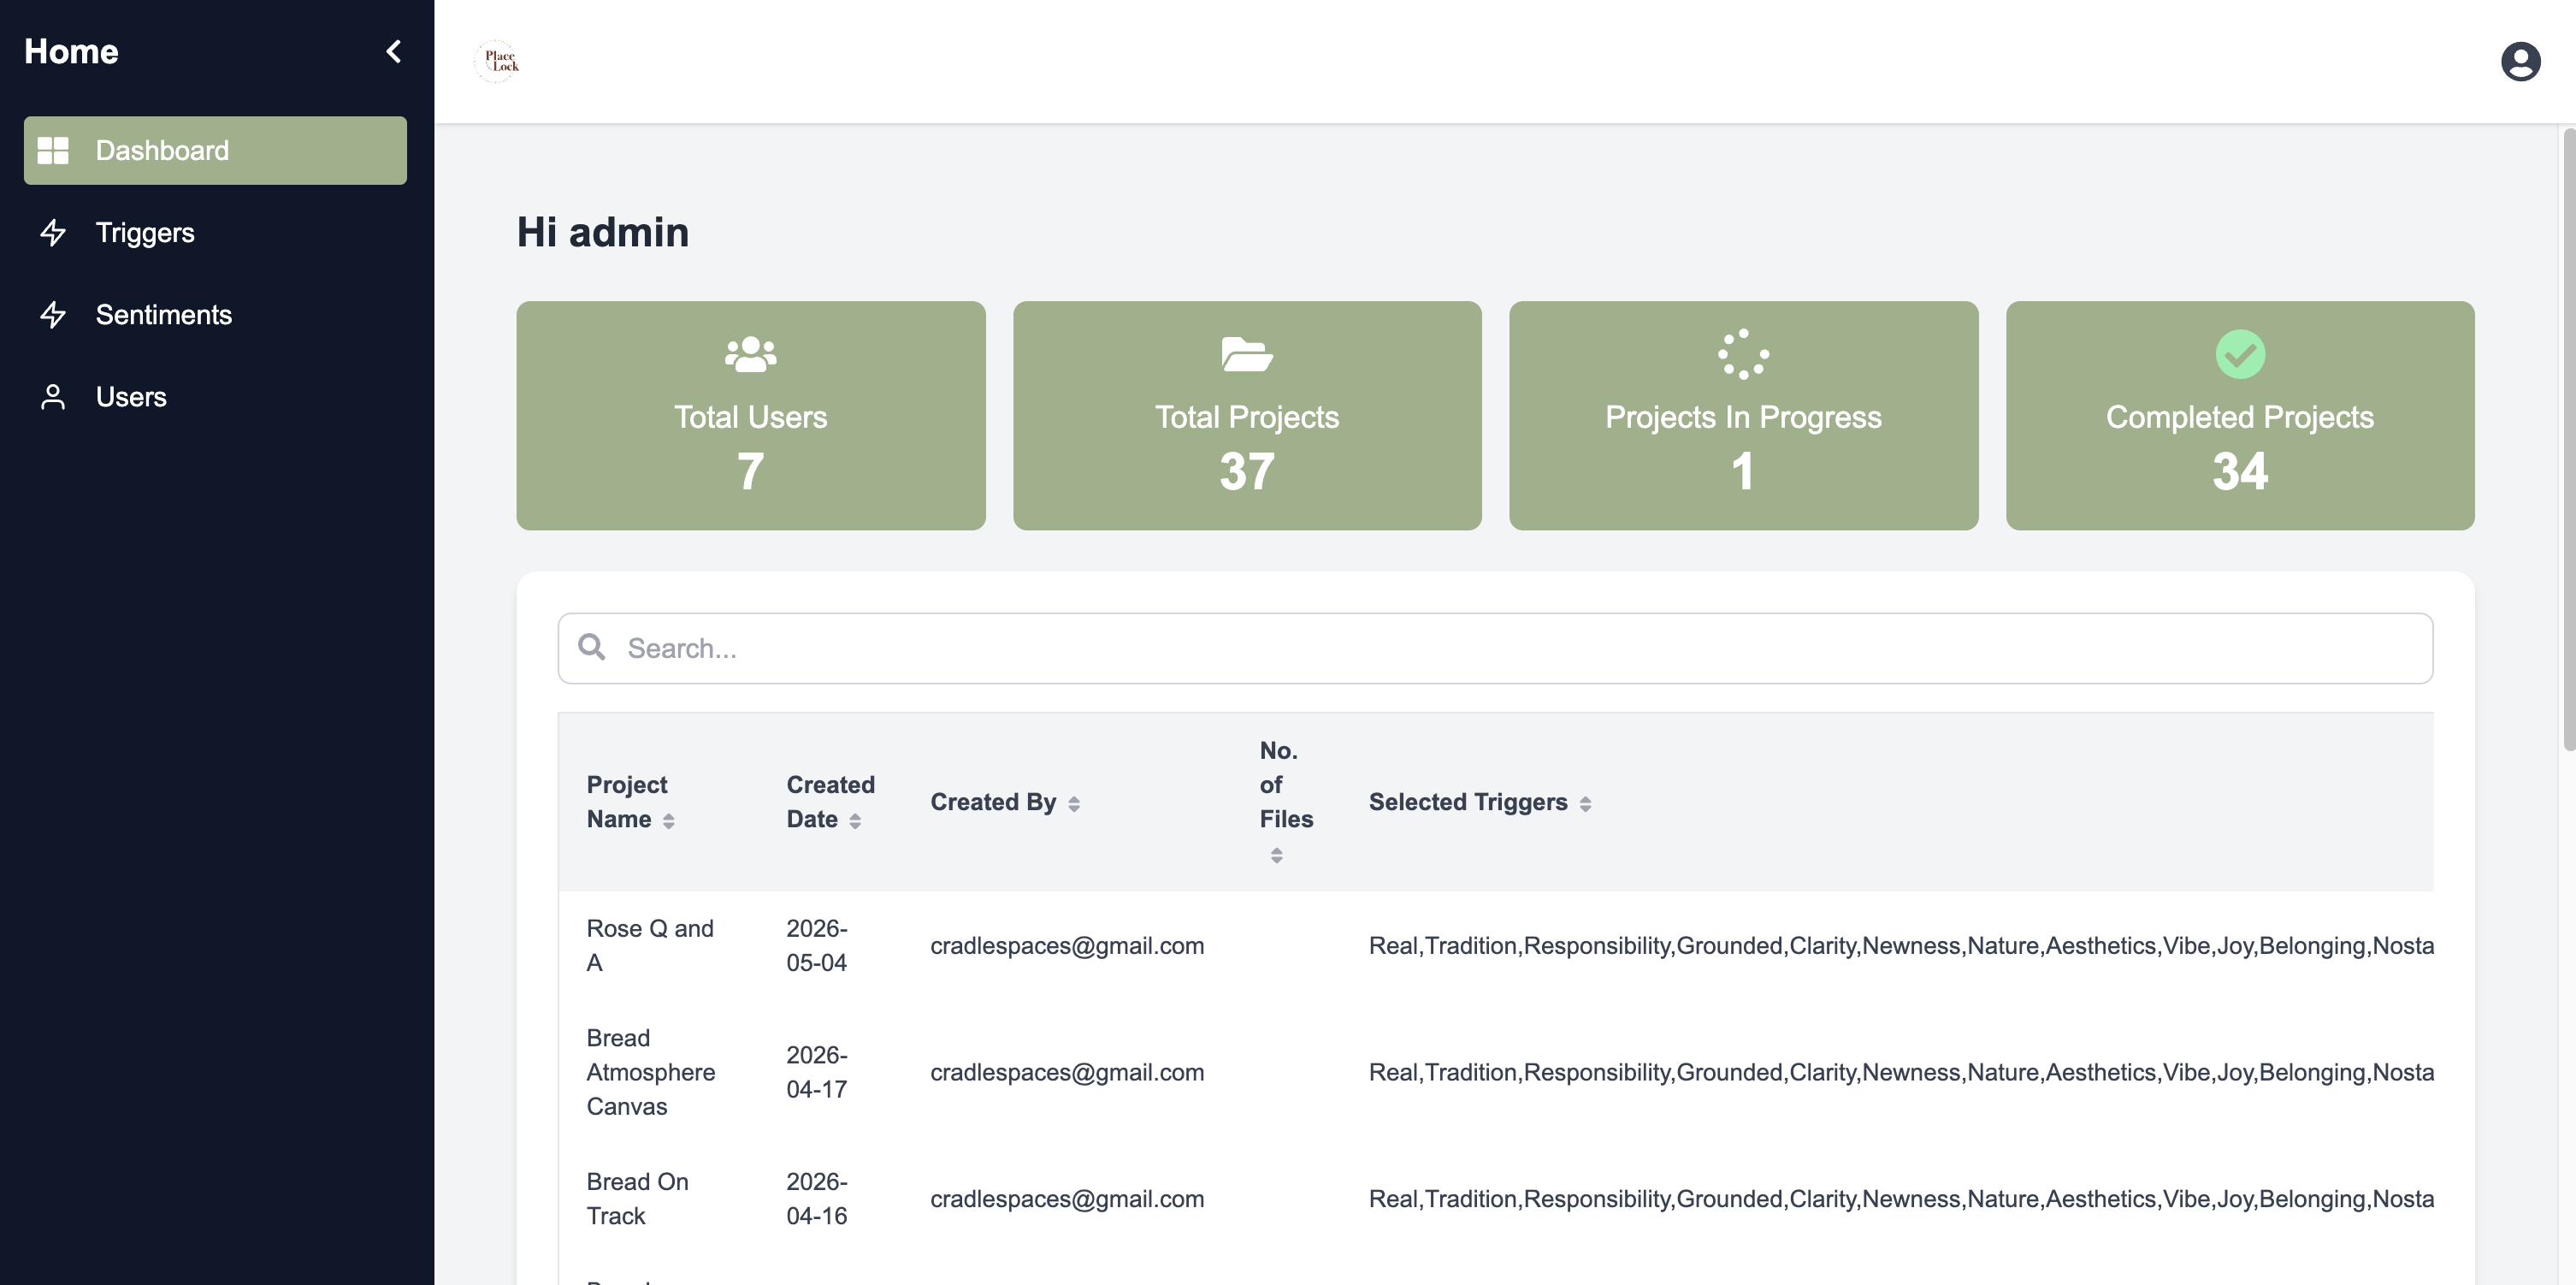Click the Users person icon

click(53, 396)
